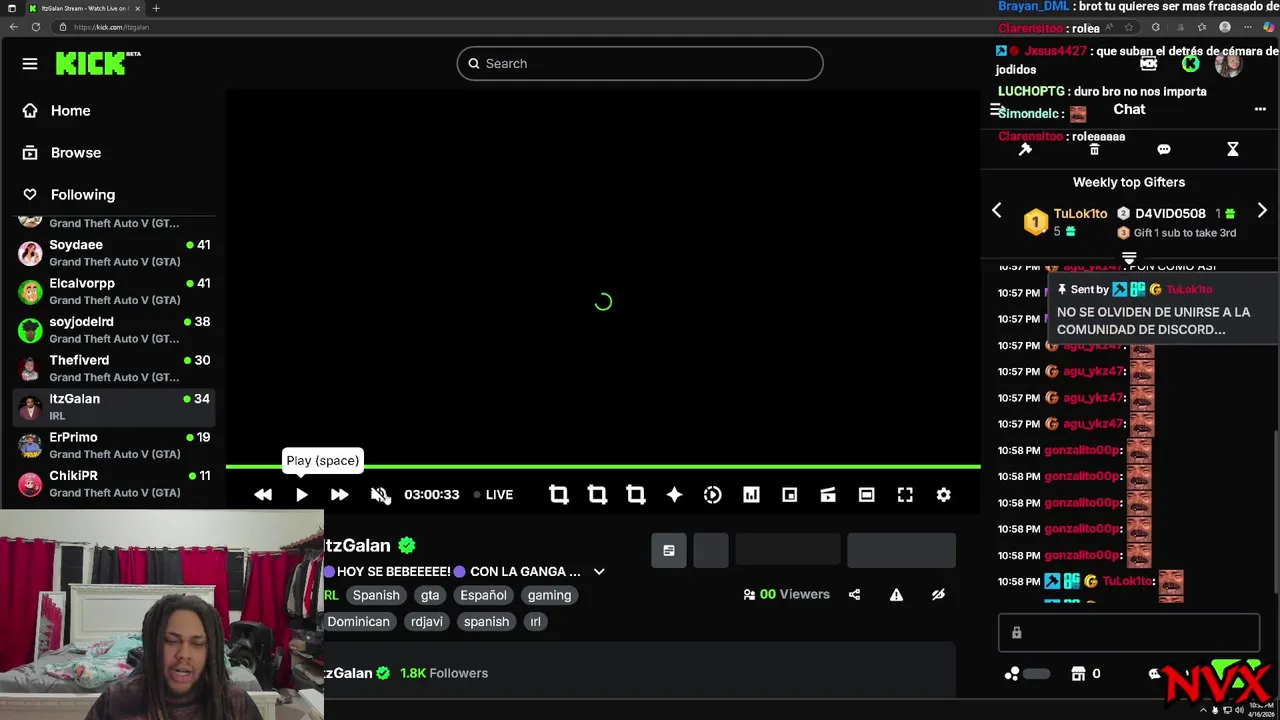Open the Following sidebar item
This screenshot has width=1280, height=720.
point(83,195)
